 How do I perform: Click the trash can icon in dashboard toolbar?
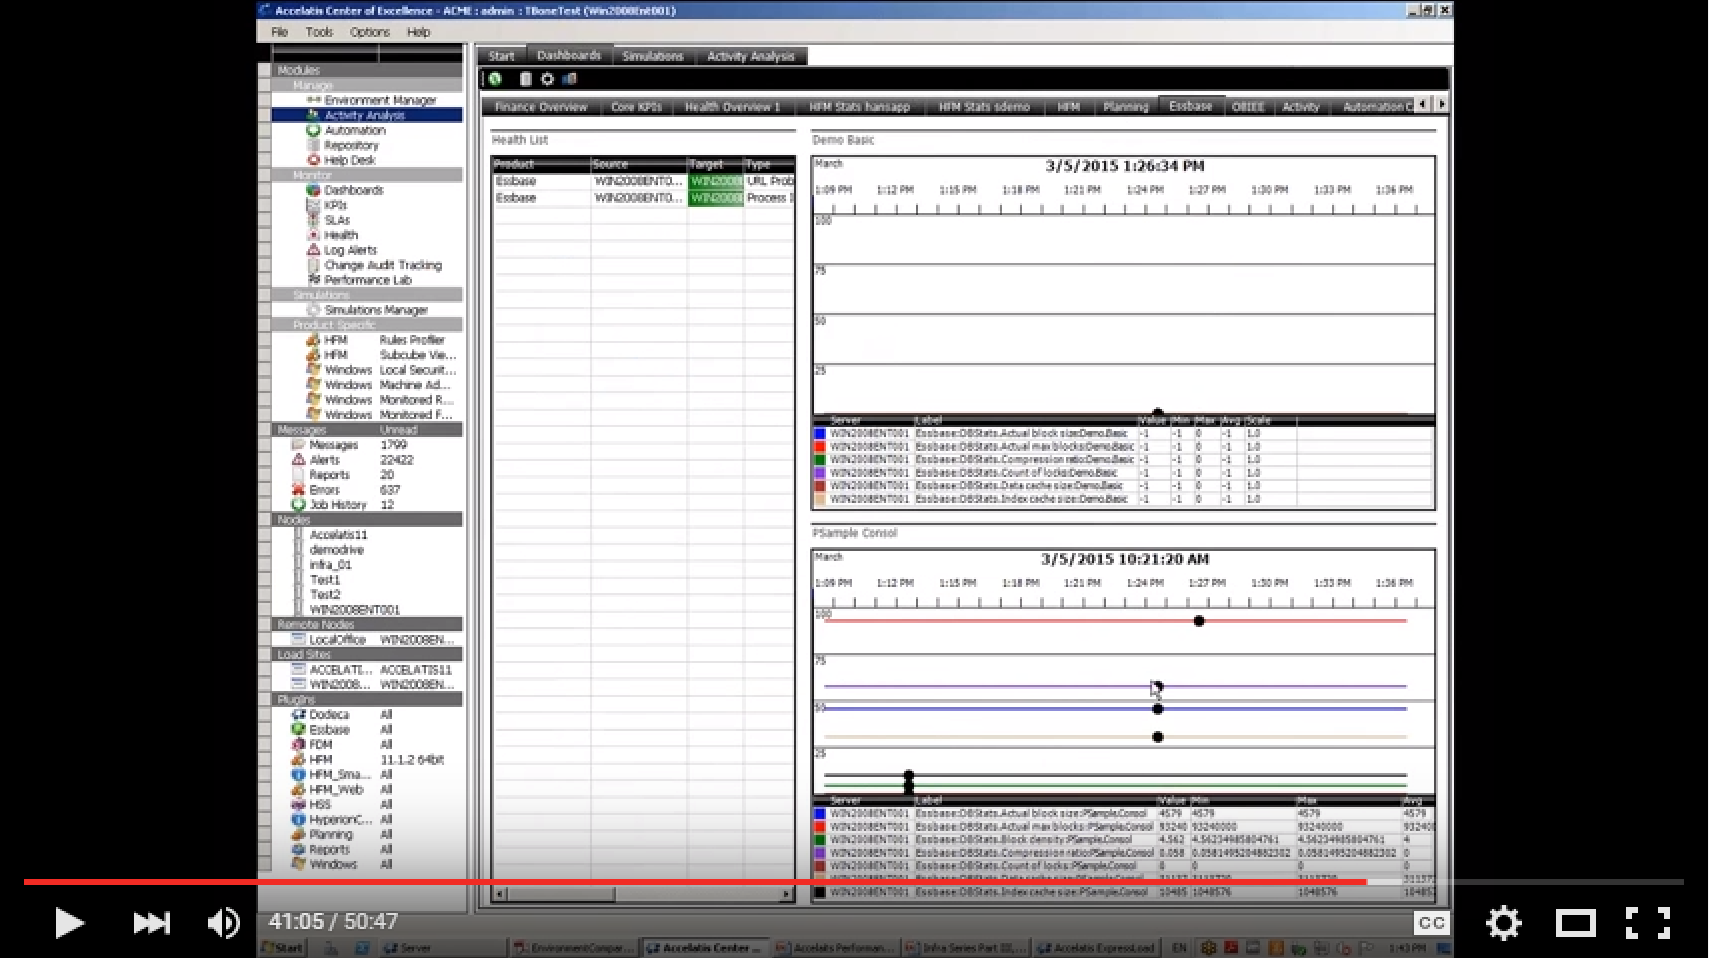[x=525, y=79]
